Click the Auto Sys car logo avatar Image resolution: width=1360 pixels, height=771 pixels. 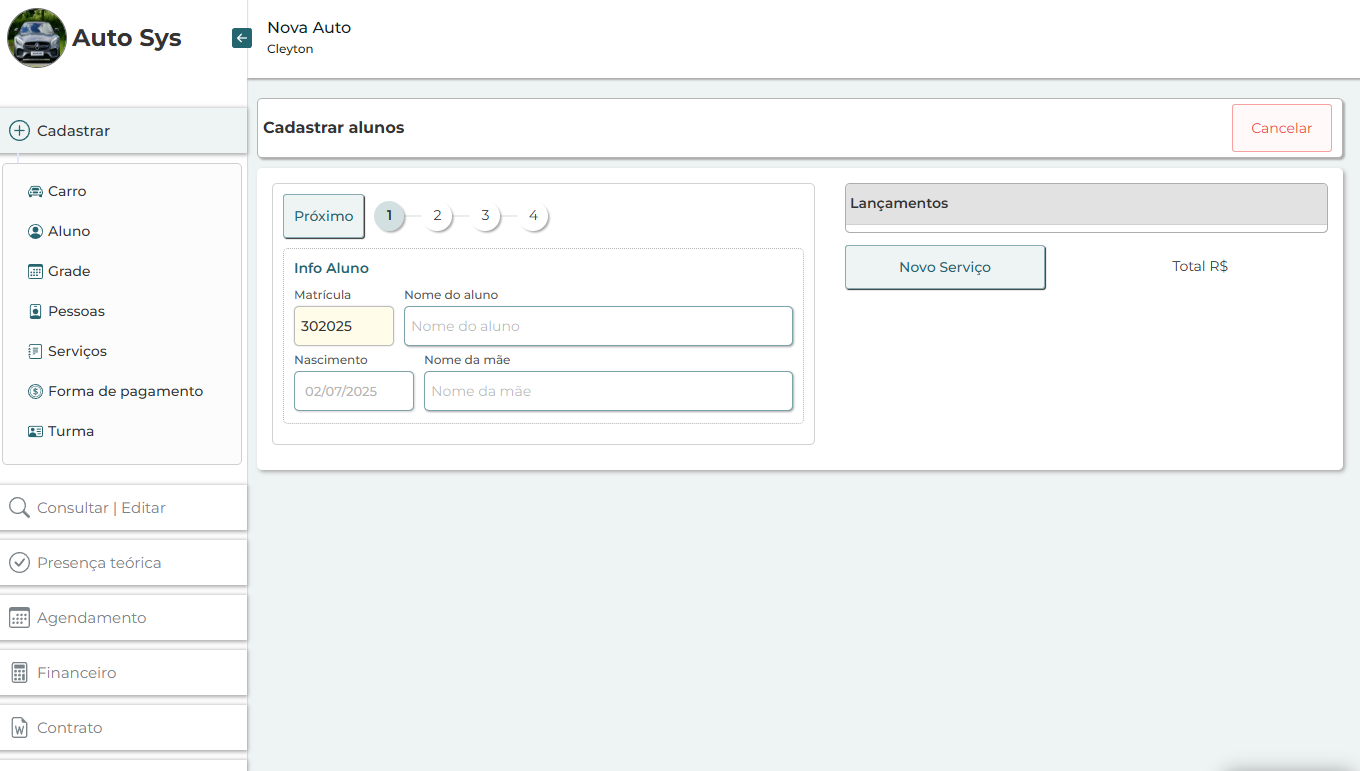(x=37, y=38)
